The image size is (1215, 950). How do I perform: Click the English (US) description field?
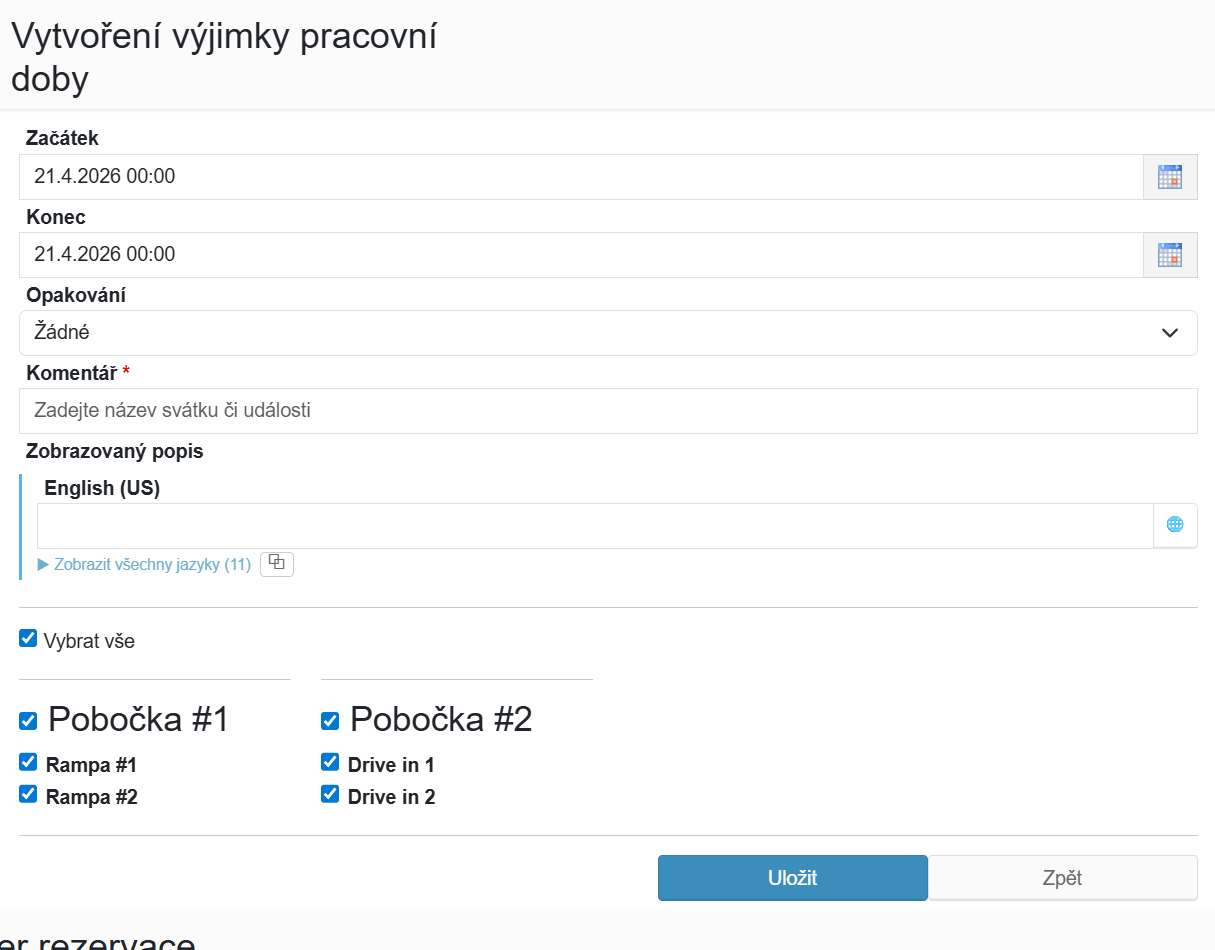(595, 525)
